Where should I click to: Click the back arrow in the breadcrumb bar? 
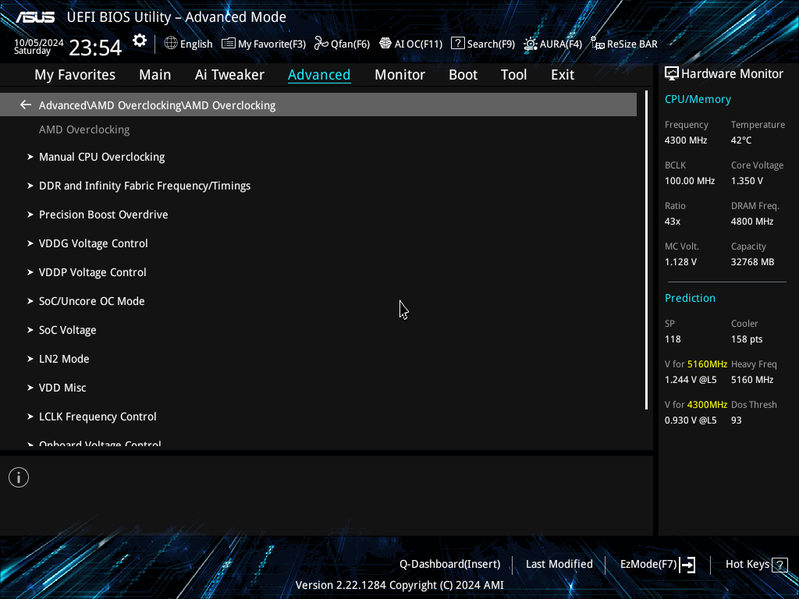pos(25,105)
